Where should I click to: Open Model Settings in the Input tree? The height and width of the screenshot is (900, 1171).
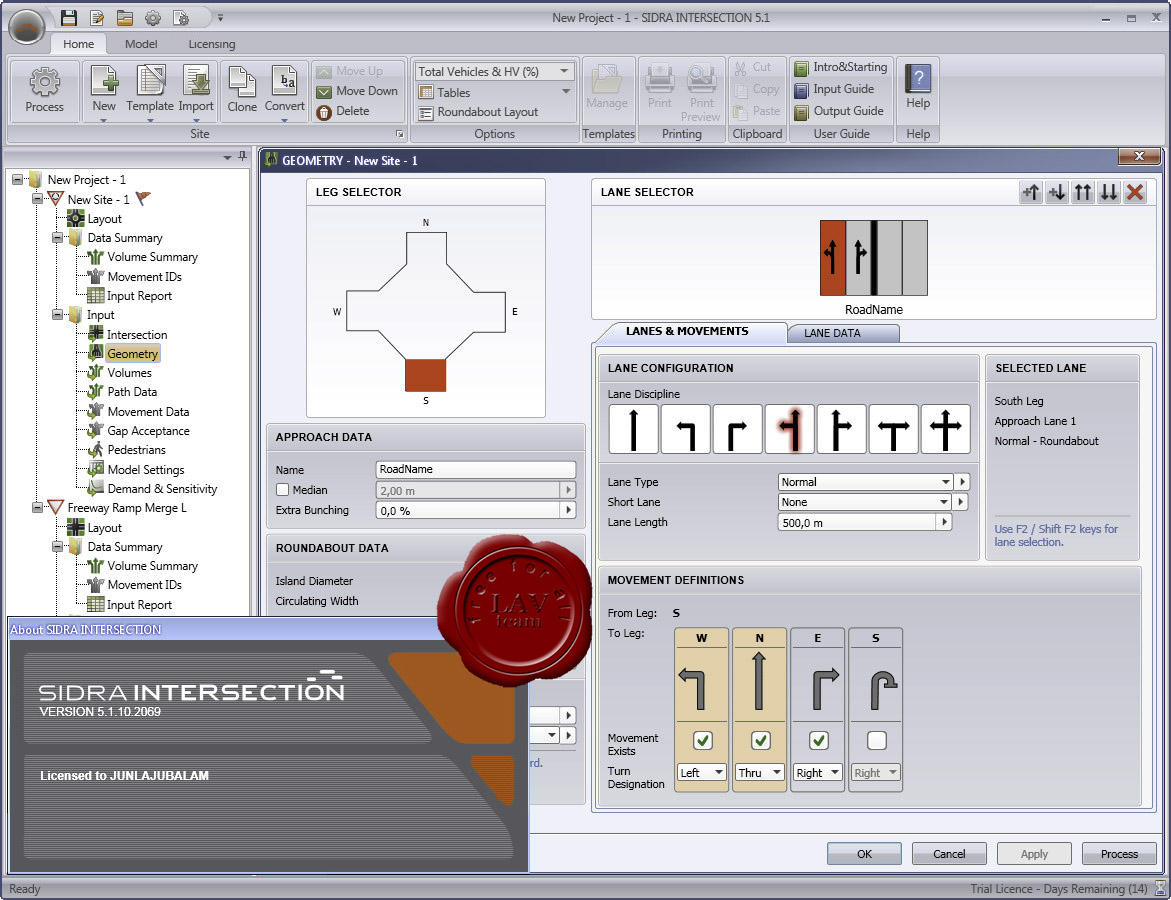tap(146, 470)
